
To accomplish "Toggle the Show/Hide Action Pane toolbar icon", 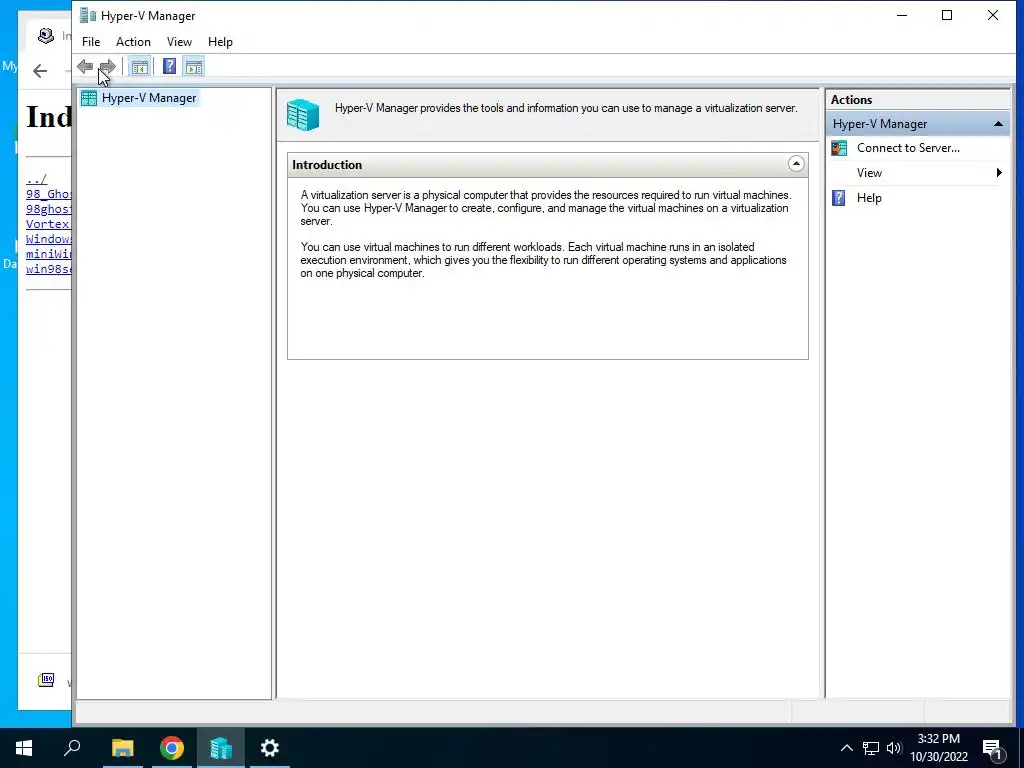I will coord(194,67).
